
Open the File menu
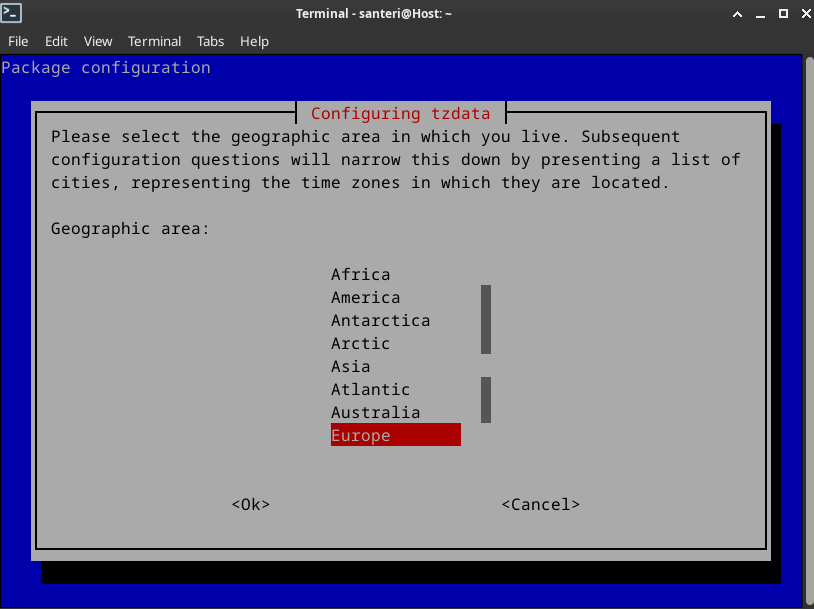click(18, 41)
